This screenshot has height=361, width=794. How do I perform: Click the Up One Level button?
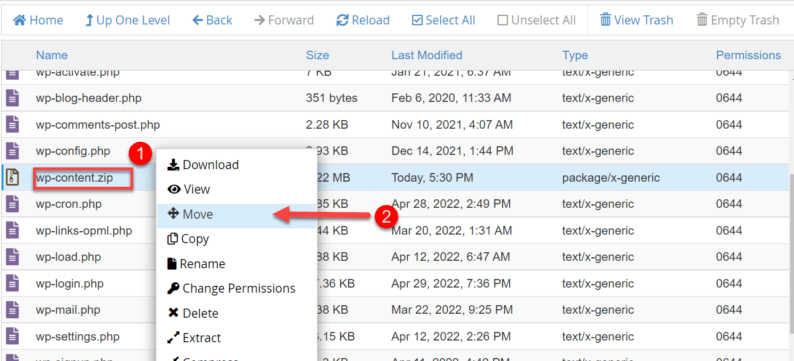(127, 20)
